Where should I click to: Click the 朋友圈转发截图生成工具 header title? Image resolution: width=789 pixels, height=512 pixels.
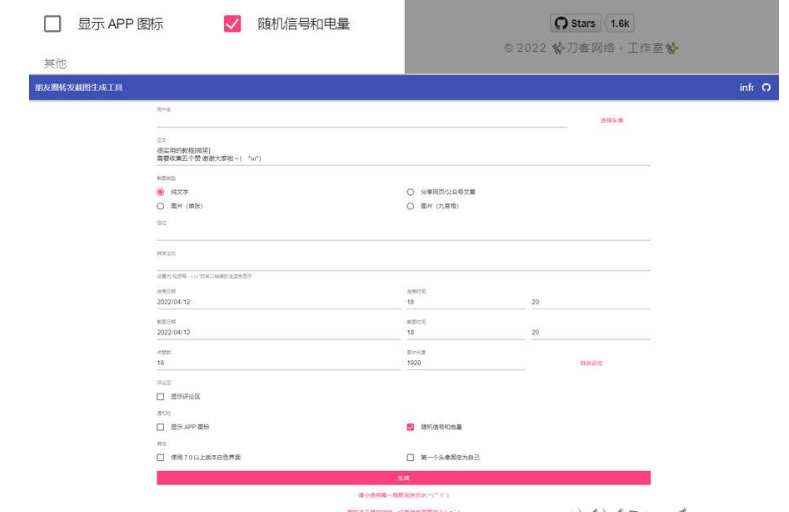tap(79, 88)
